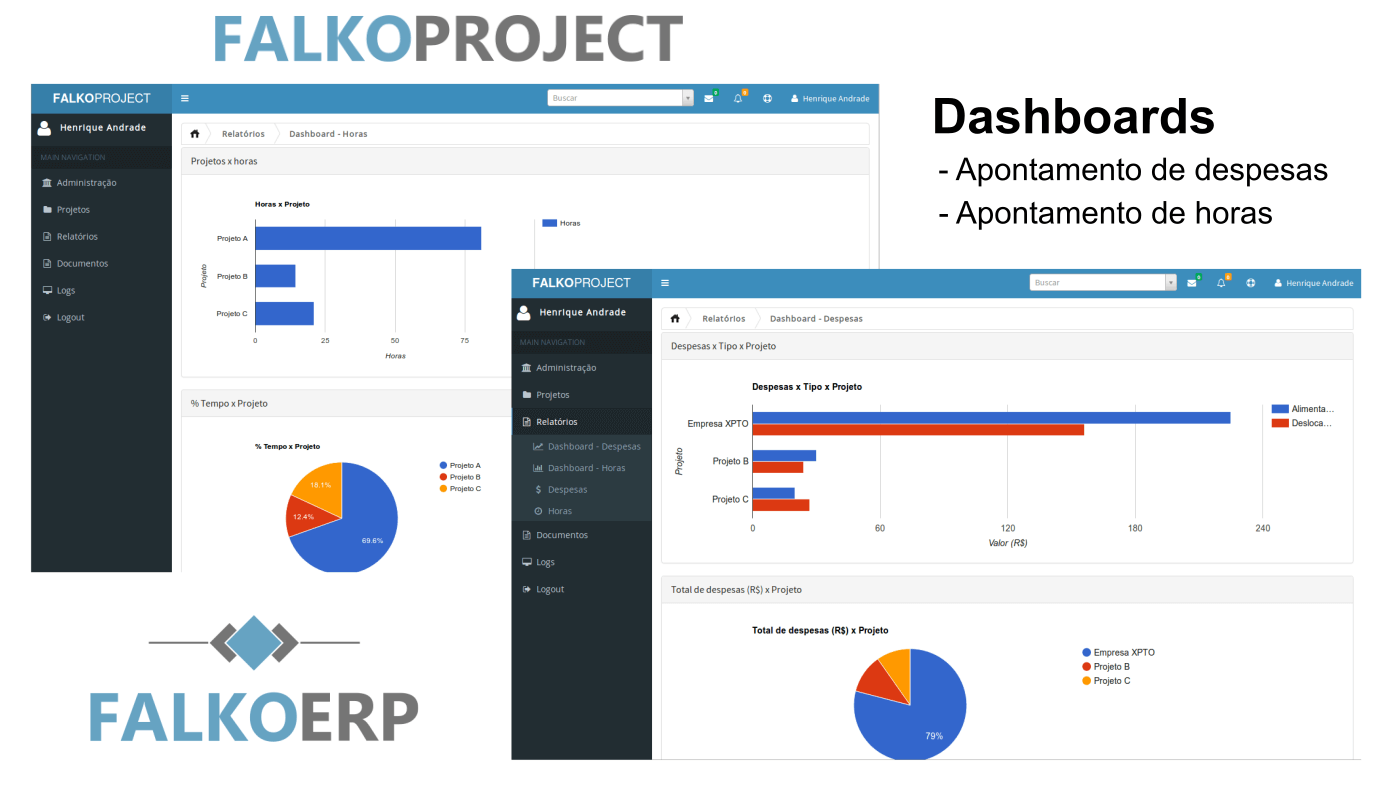Select Dashboard - Despesas submenu item in sidebar
1400x788 pixels.
(587, 447)
